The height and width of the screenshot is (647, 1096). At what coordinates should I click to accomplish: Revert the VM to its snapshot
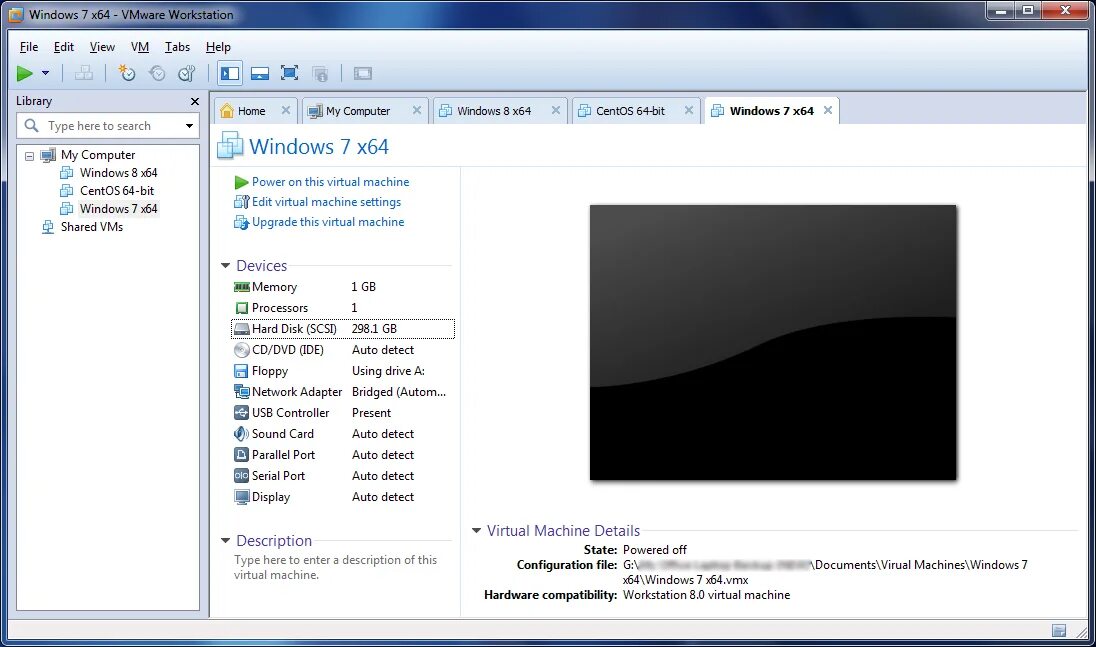tap(156, 73)
